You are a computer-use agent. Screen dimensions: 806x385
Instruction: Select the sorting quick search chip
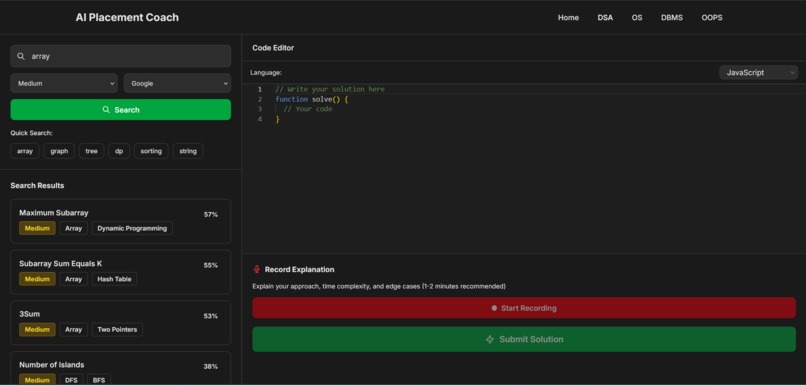[151, 151]
